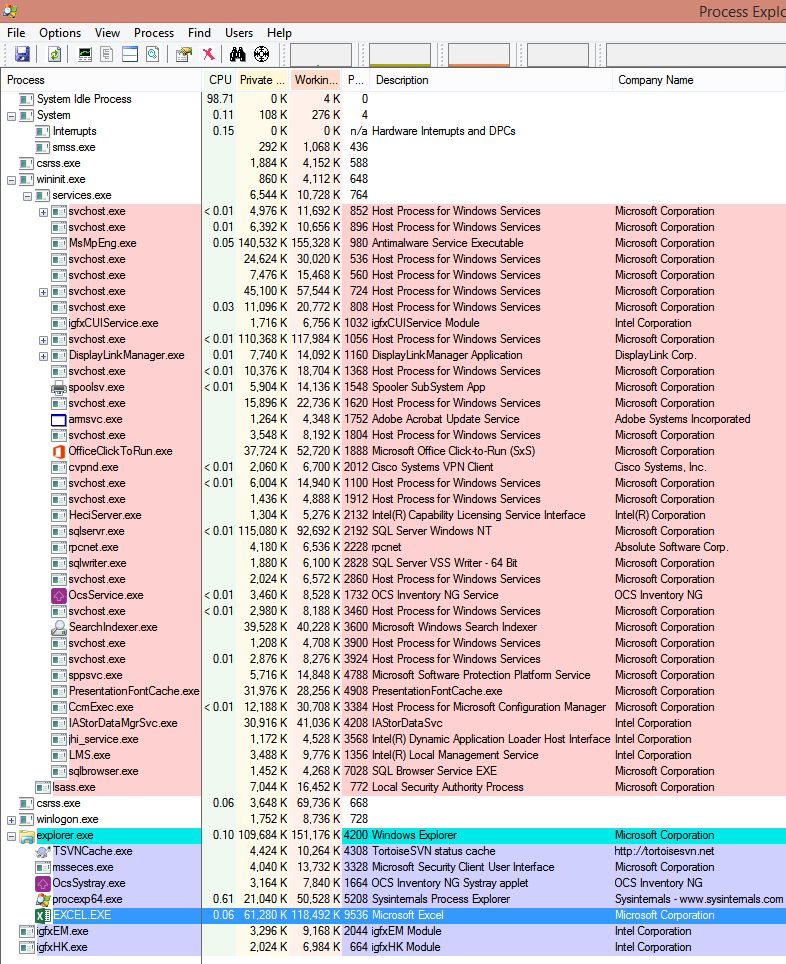
Task: Click the View DLLs/Handles toolbar icon
Action: click(153, 54)
